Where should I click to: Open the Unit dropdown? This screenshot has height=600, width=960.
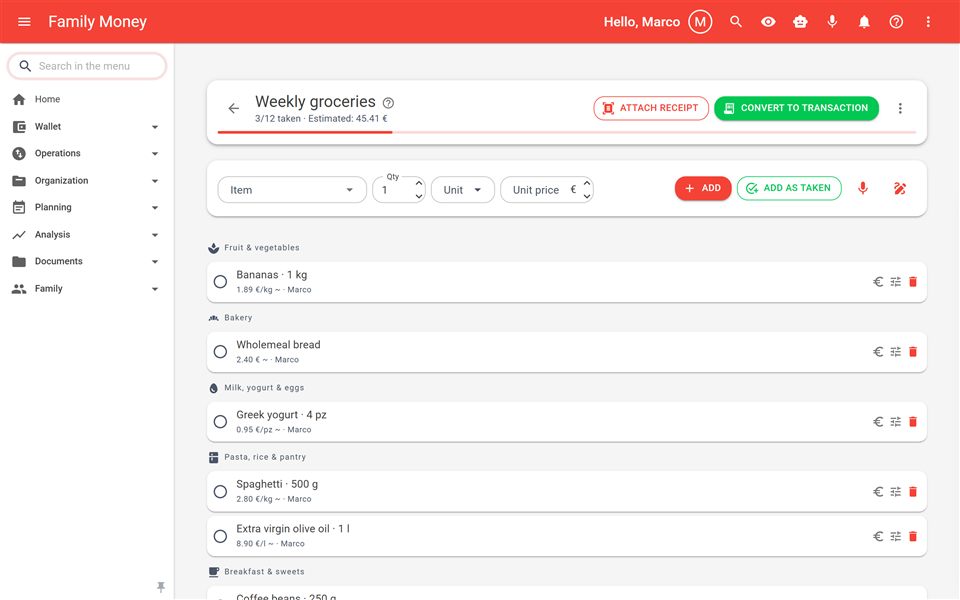pos(462,190)
